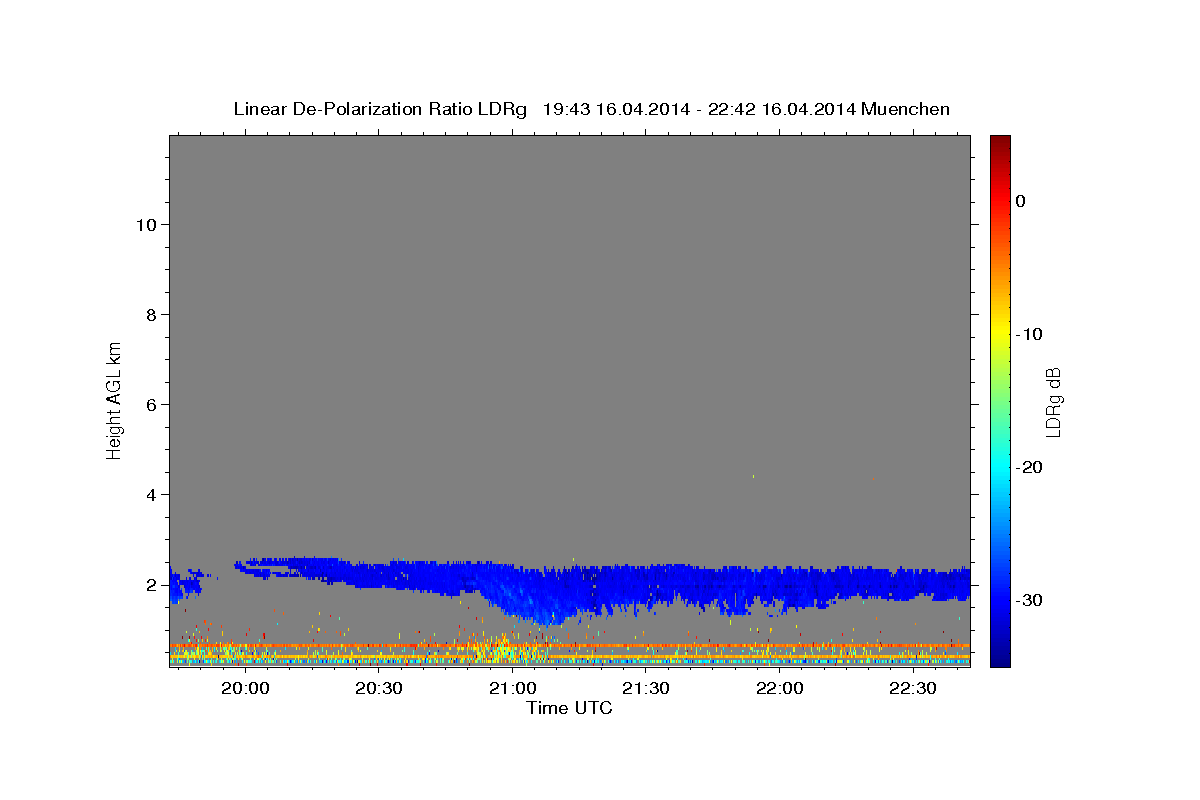This screenshot has width=1200, height=800.
Task: Click the LDRg colorbar scale
Action: [1000, 401]
